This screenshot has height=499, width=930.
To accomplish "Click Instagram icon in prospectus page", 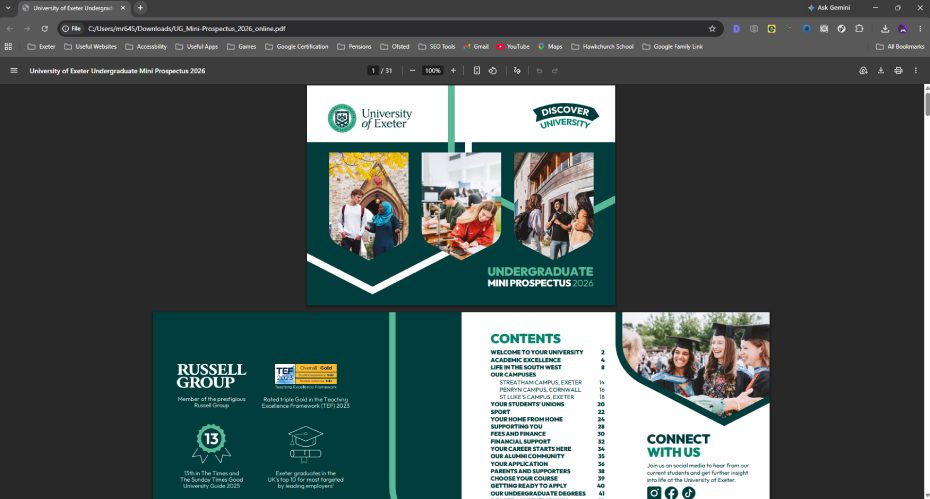I will click(654, 492).
